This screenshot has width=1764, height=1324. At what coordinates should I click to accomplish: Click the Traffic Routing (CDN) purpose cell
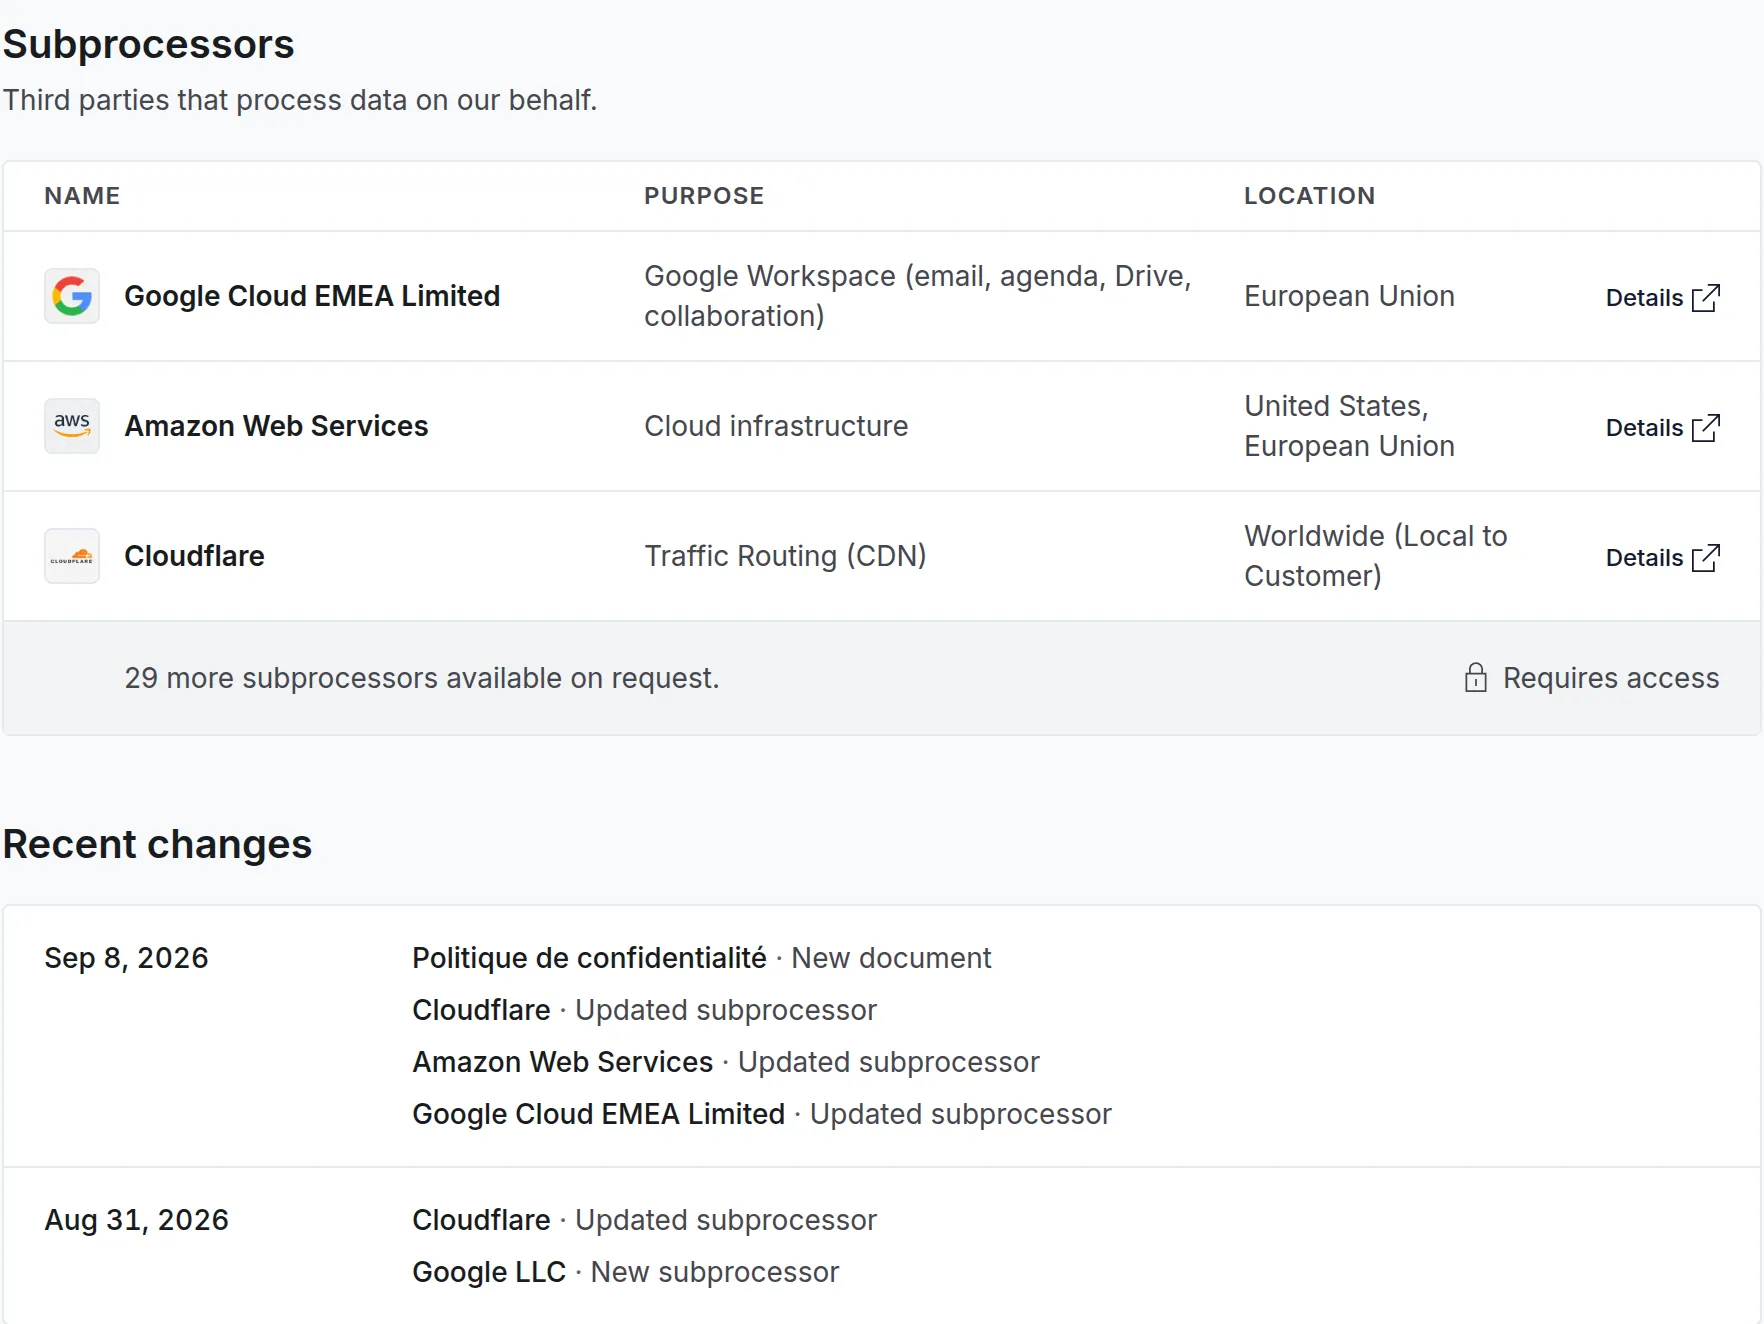pyautogui.click(x=785, y=556)
